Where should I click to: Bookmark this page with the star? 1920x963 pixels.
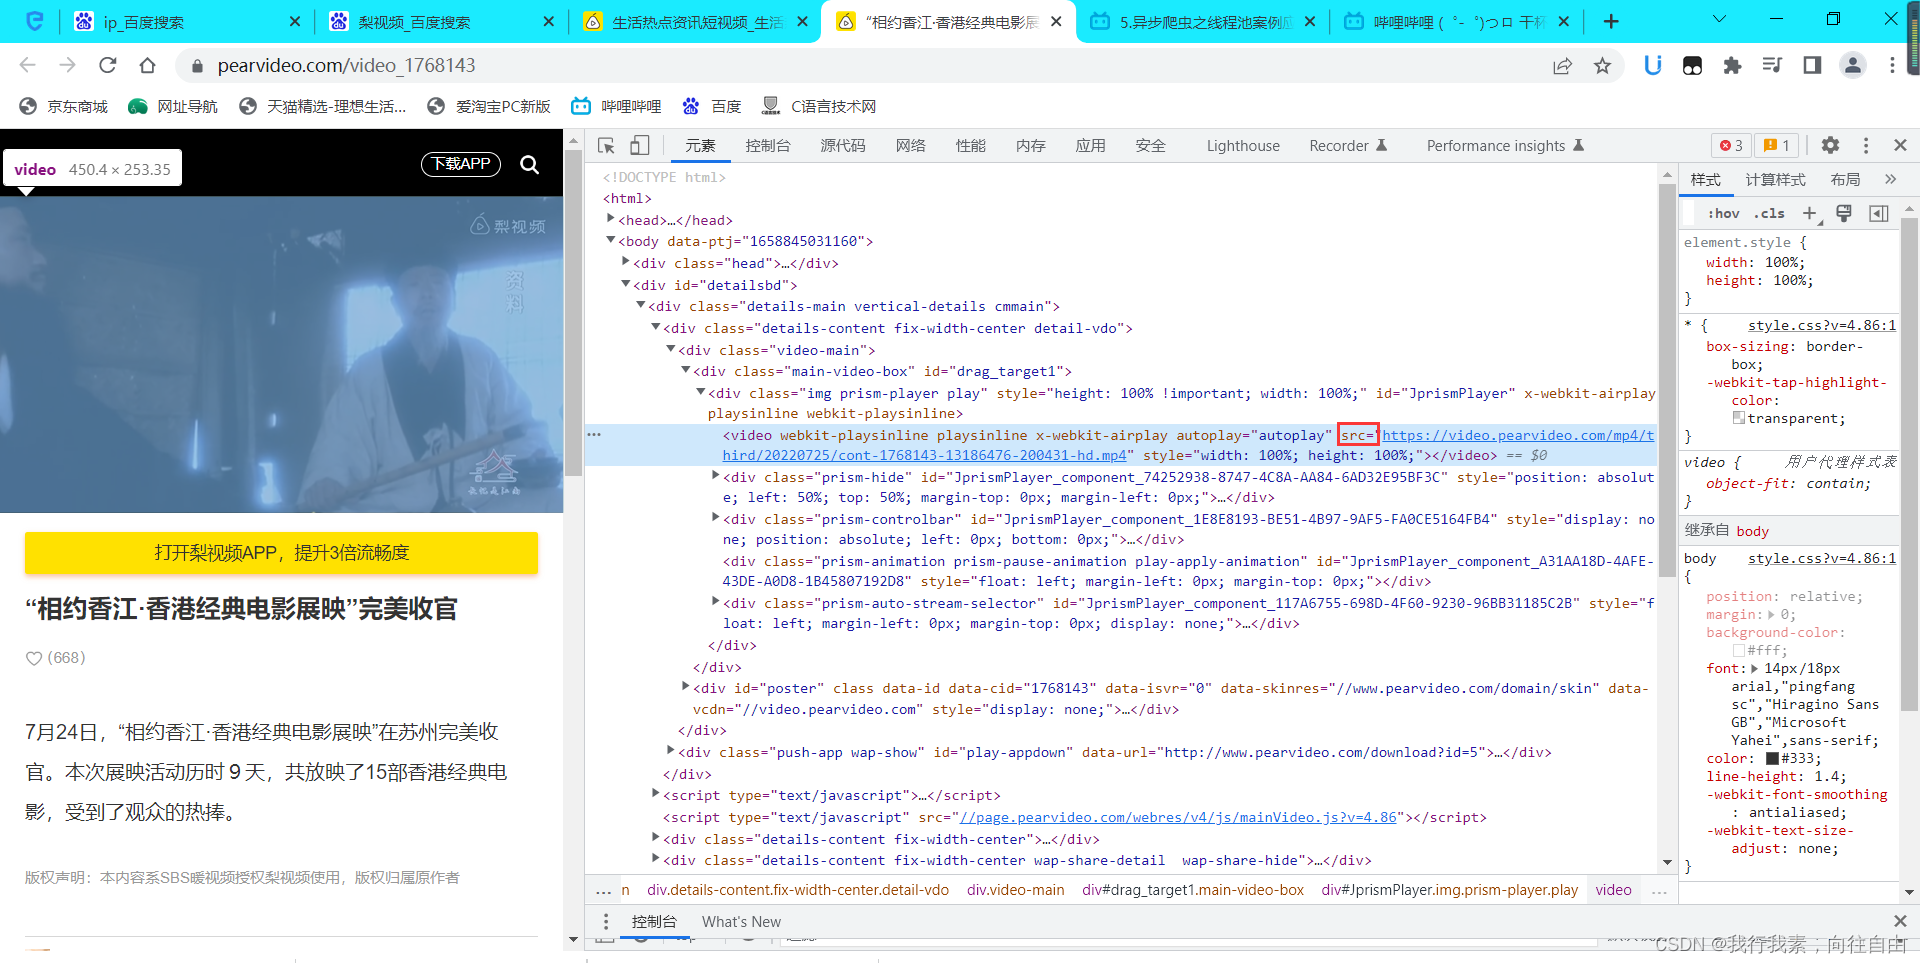click(1602, 66)
